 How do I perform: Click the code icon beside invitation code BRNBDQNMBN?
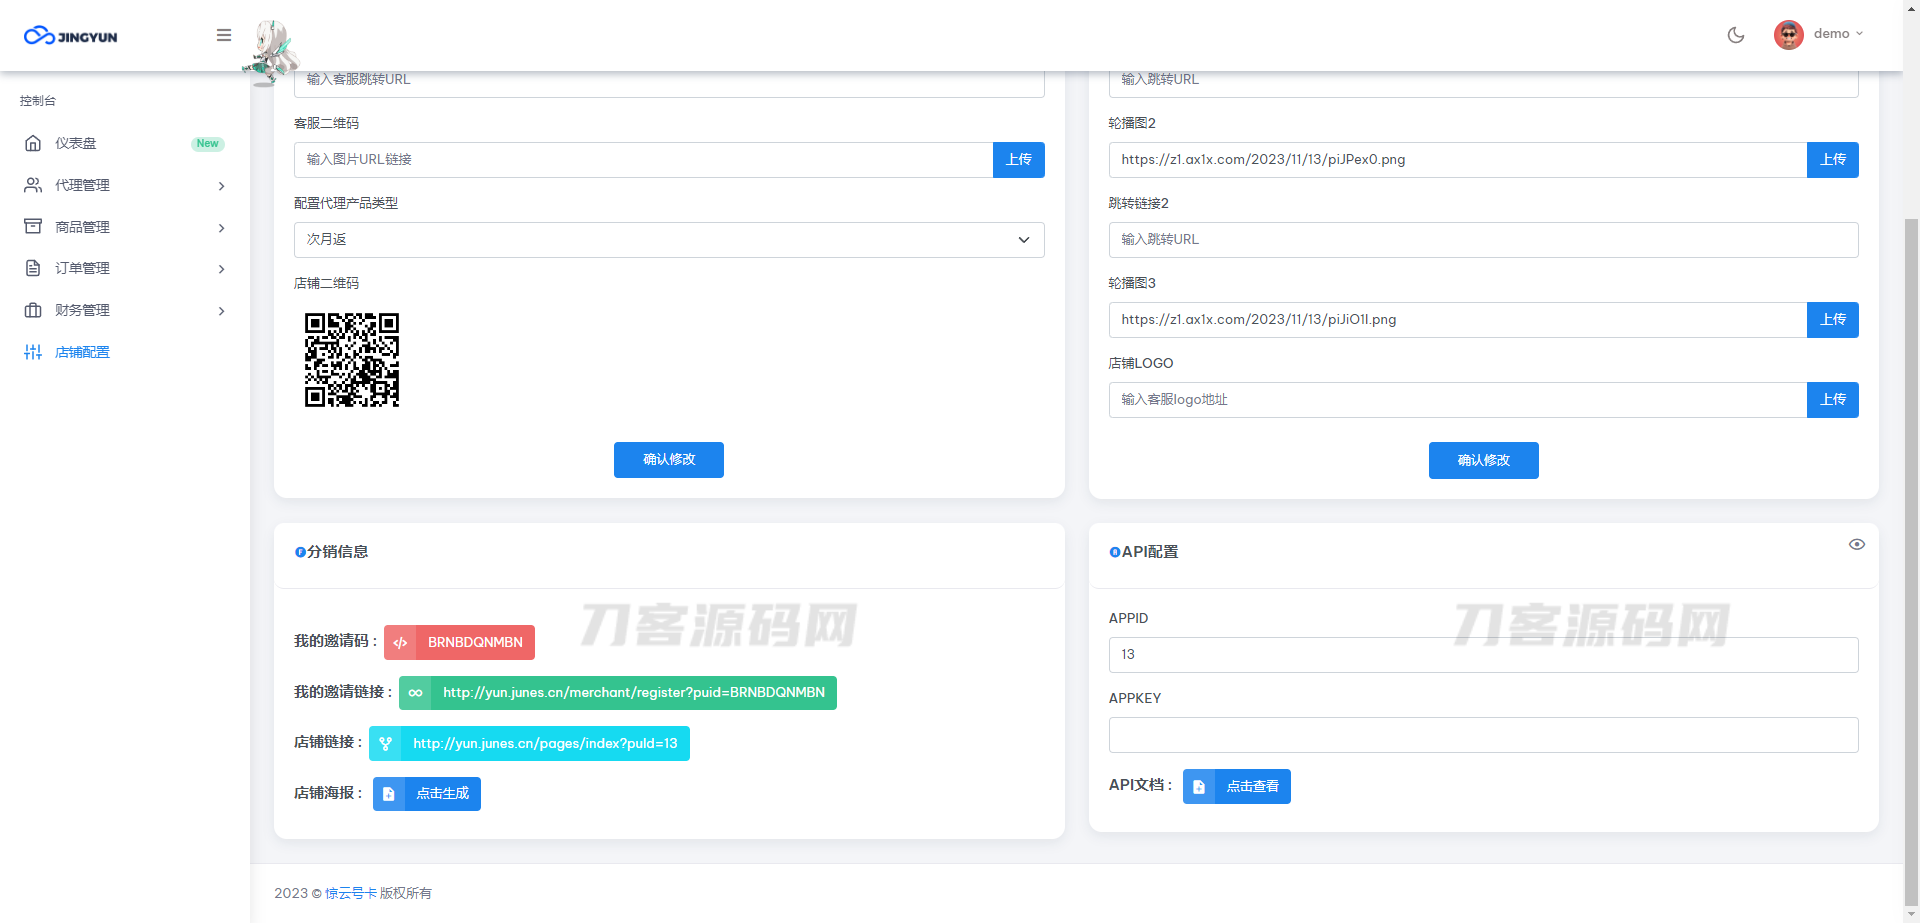[400, 642]
